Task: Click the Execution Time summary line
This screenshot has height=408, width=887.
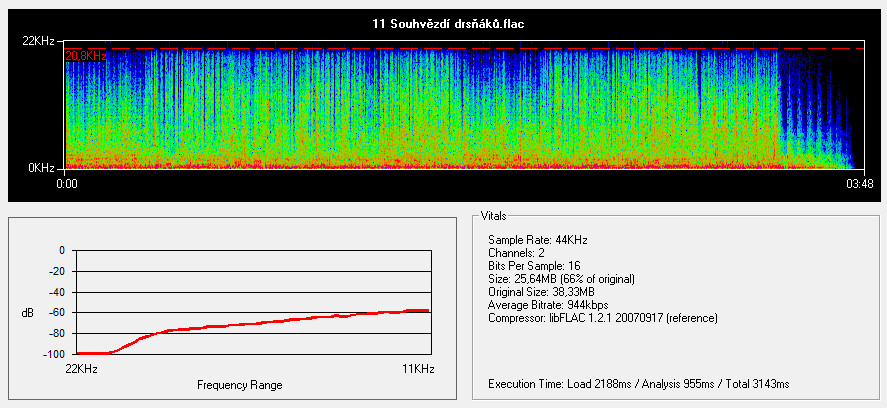Action: (x=638, y=384)
